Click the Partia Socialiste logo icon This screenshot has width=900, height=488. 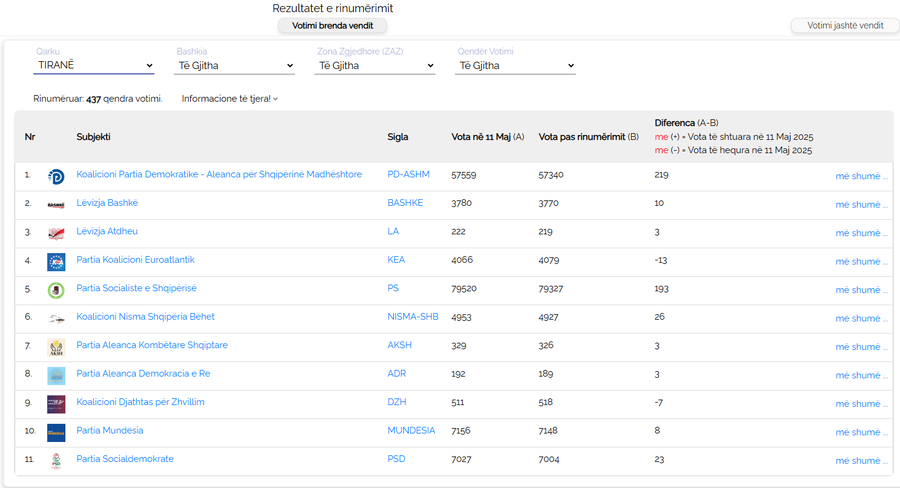(x=56, y=291)
